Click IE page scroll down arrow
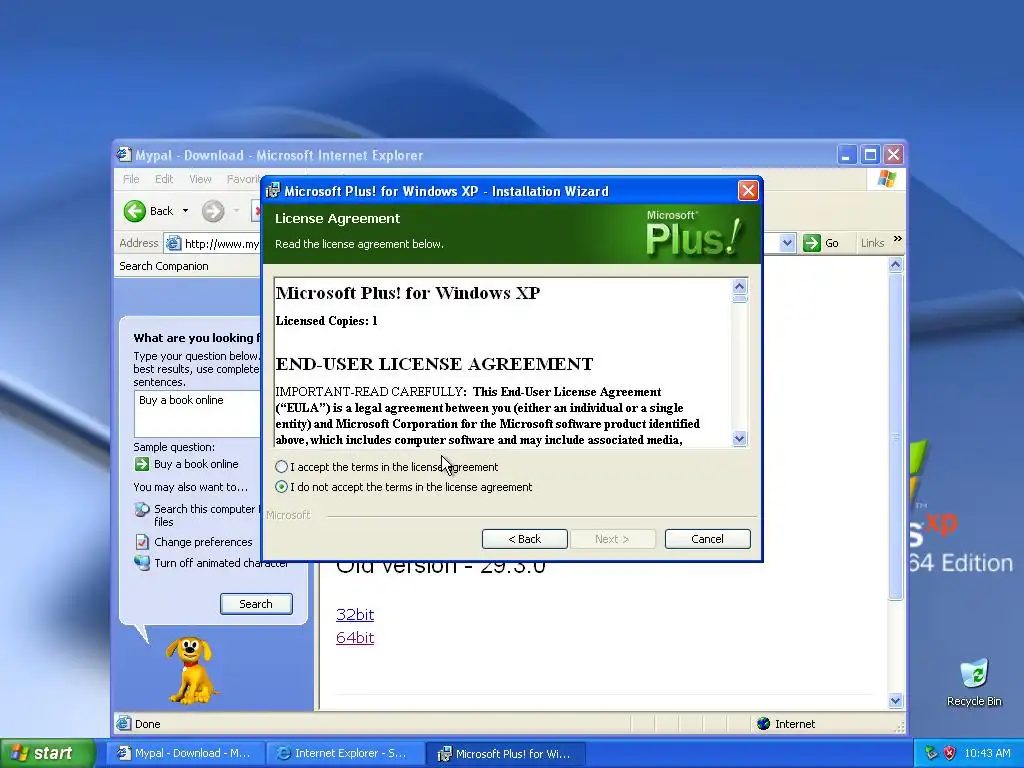 (895, 701)
